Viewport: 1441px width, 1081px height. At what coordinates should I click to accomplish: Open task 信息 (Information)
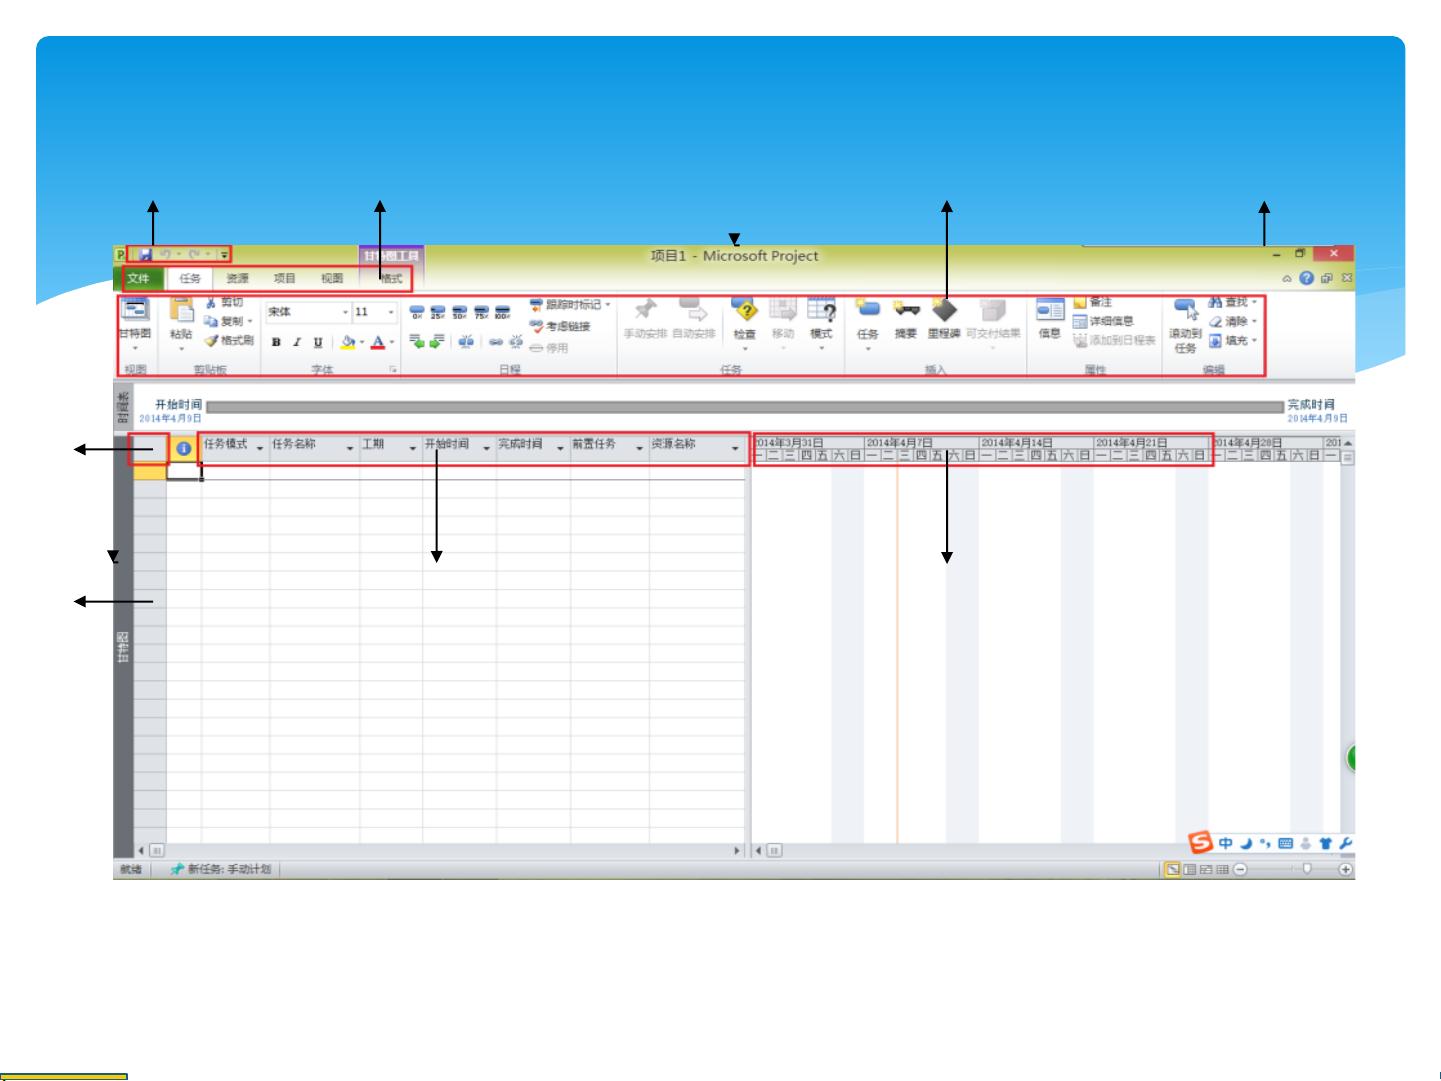1049,320
